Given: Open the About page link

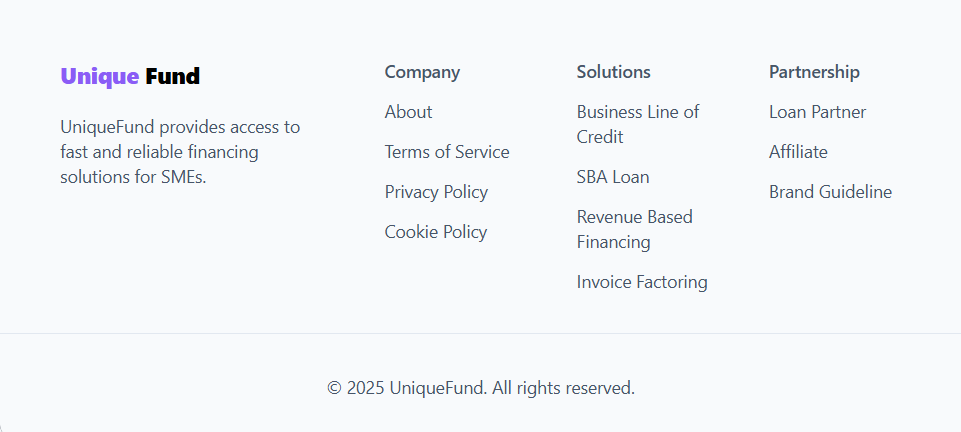Looking at the screenshot, I should pyautogui.click(x=408, y=112).
